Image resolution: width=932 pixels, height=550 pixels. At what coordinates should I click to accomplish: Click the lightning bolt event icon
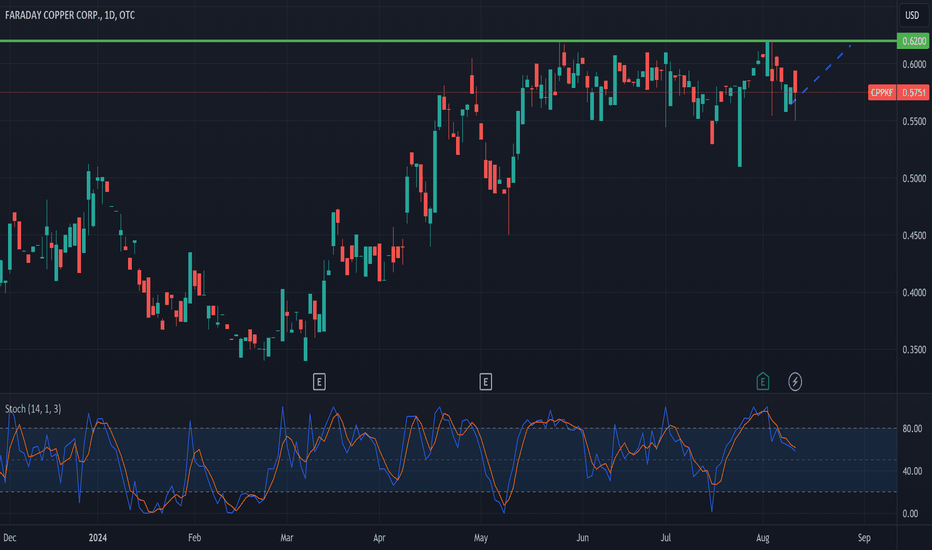[795, 382]
